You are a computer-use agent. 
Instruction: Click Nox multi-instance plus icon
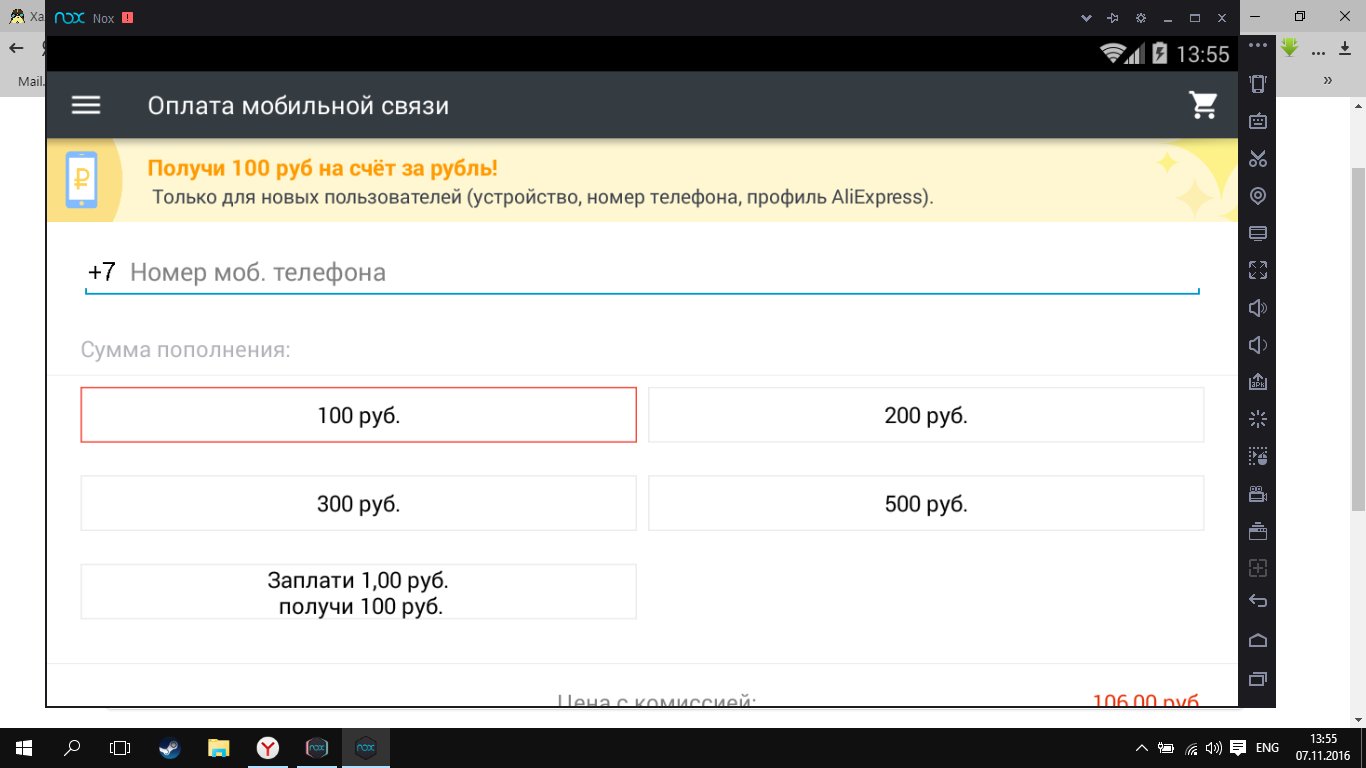click(x=1258, y=568)
